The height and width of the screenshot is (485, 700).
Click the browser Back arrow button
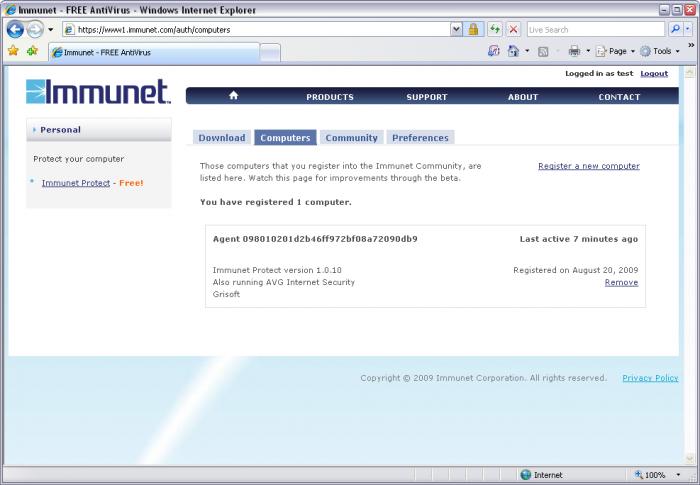(x=15, y=30)
